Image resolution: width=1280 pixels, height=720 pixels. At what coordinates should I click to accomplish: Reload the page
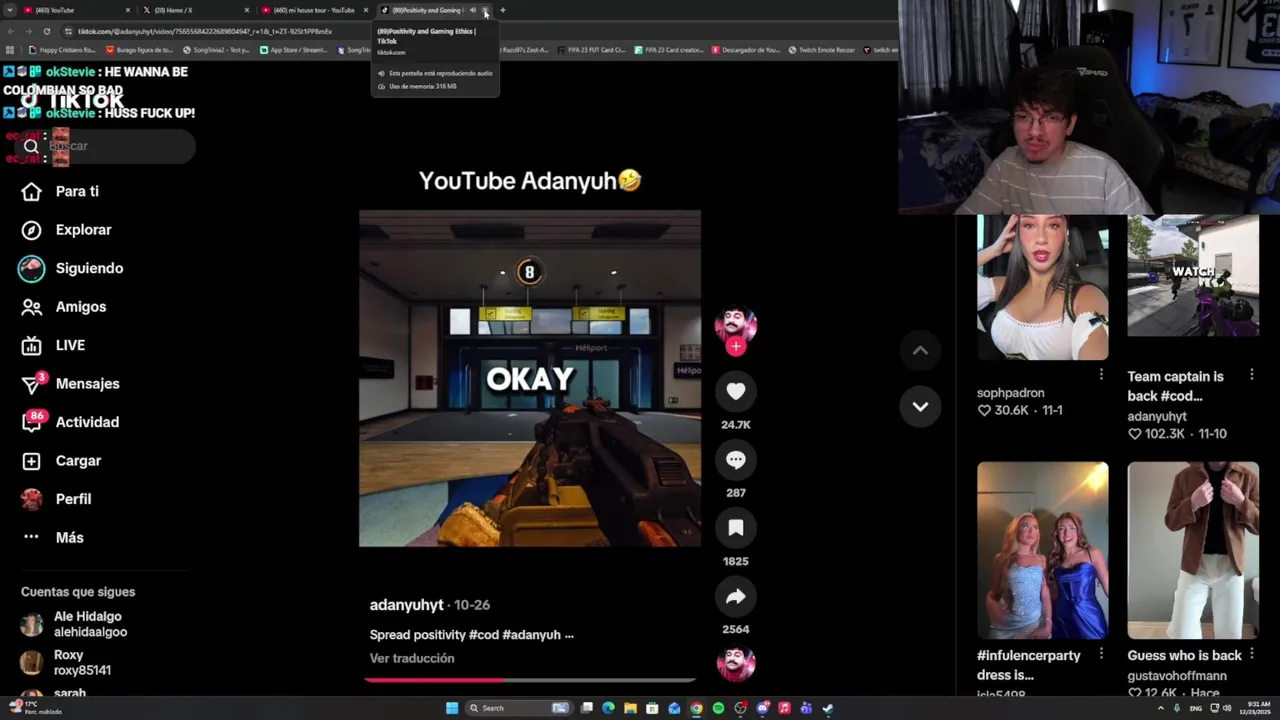pyautogui.click(x=47, y=31)
